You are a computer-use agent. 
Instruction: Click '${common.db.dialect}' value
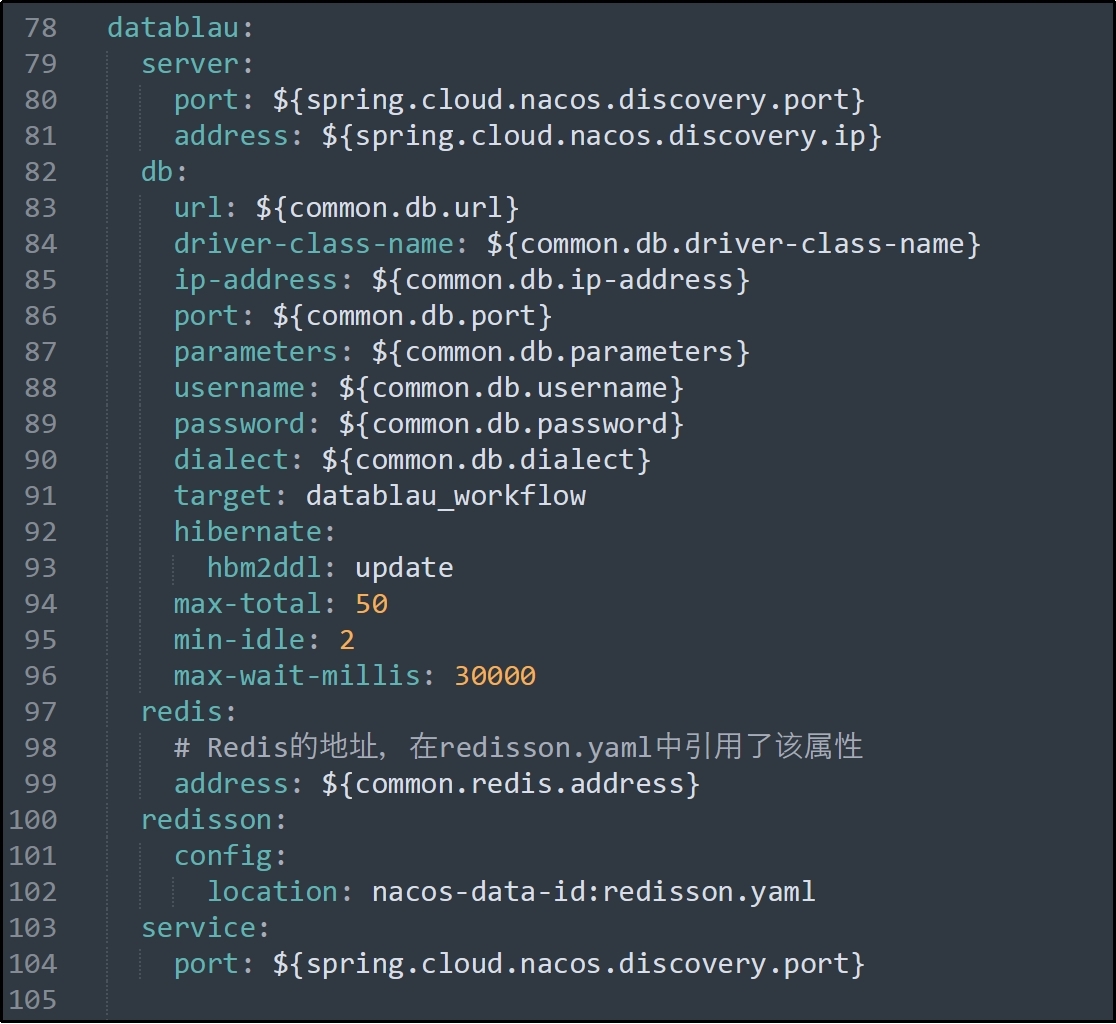pos(486,460)
